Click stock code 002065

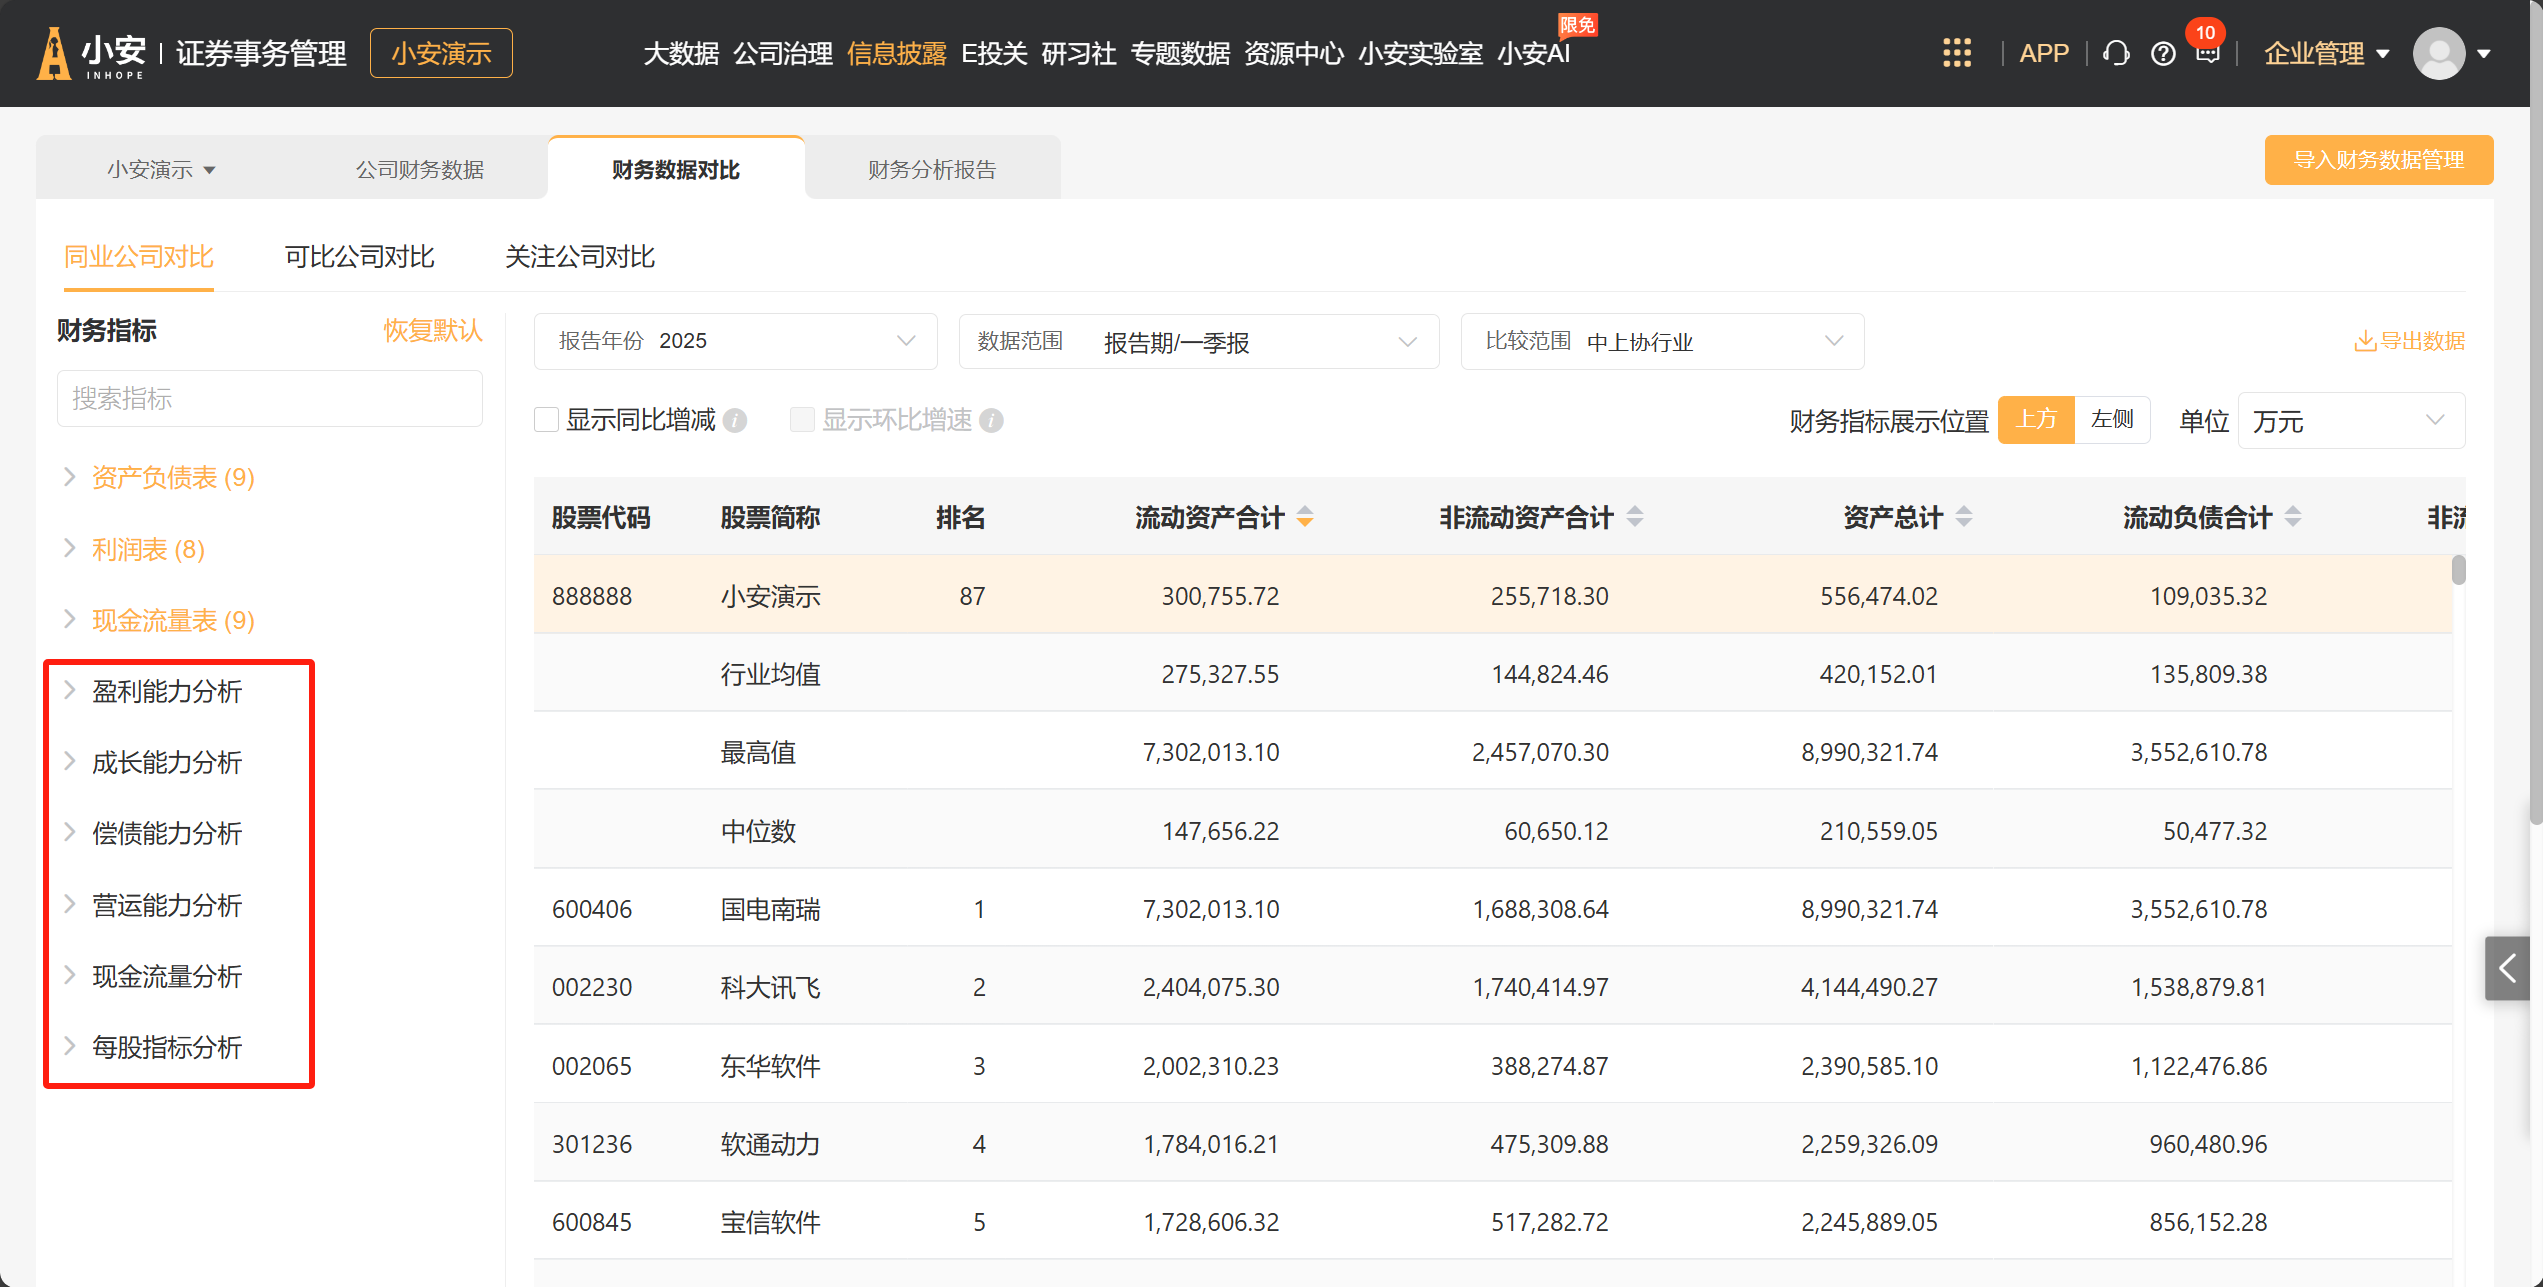(x=592, y=1066)
